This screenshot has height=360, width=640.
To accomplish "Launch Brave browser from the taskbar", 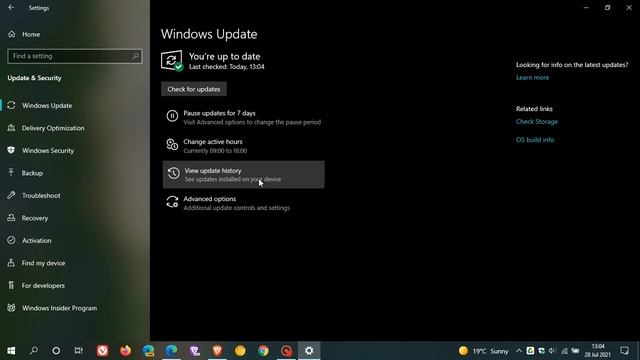I will click(x=217, y=351).
